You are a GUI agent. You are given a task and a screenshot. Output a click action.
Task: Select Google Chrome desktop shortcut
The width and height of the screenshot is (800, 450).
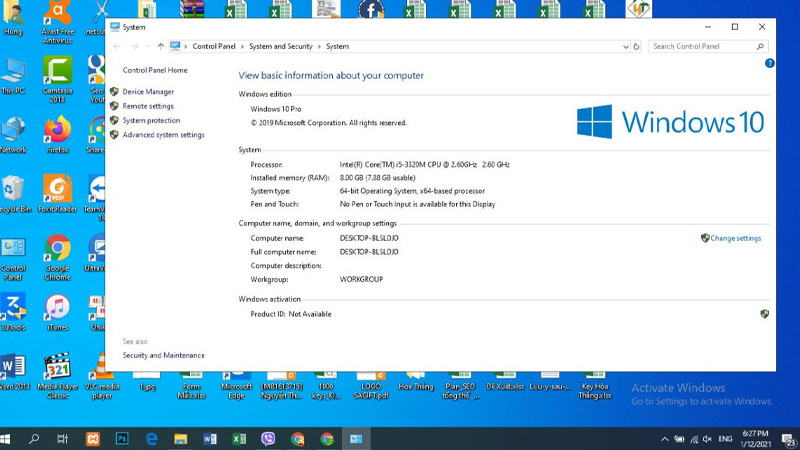(57, 258)
